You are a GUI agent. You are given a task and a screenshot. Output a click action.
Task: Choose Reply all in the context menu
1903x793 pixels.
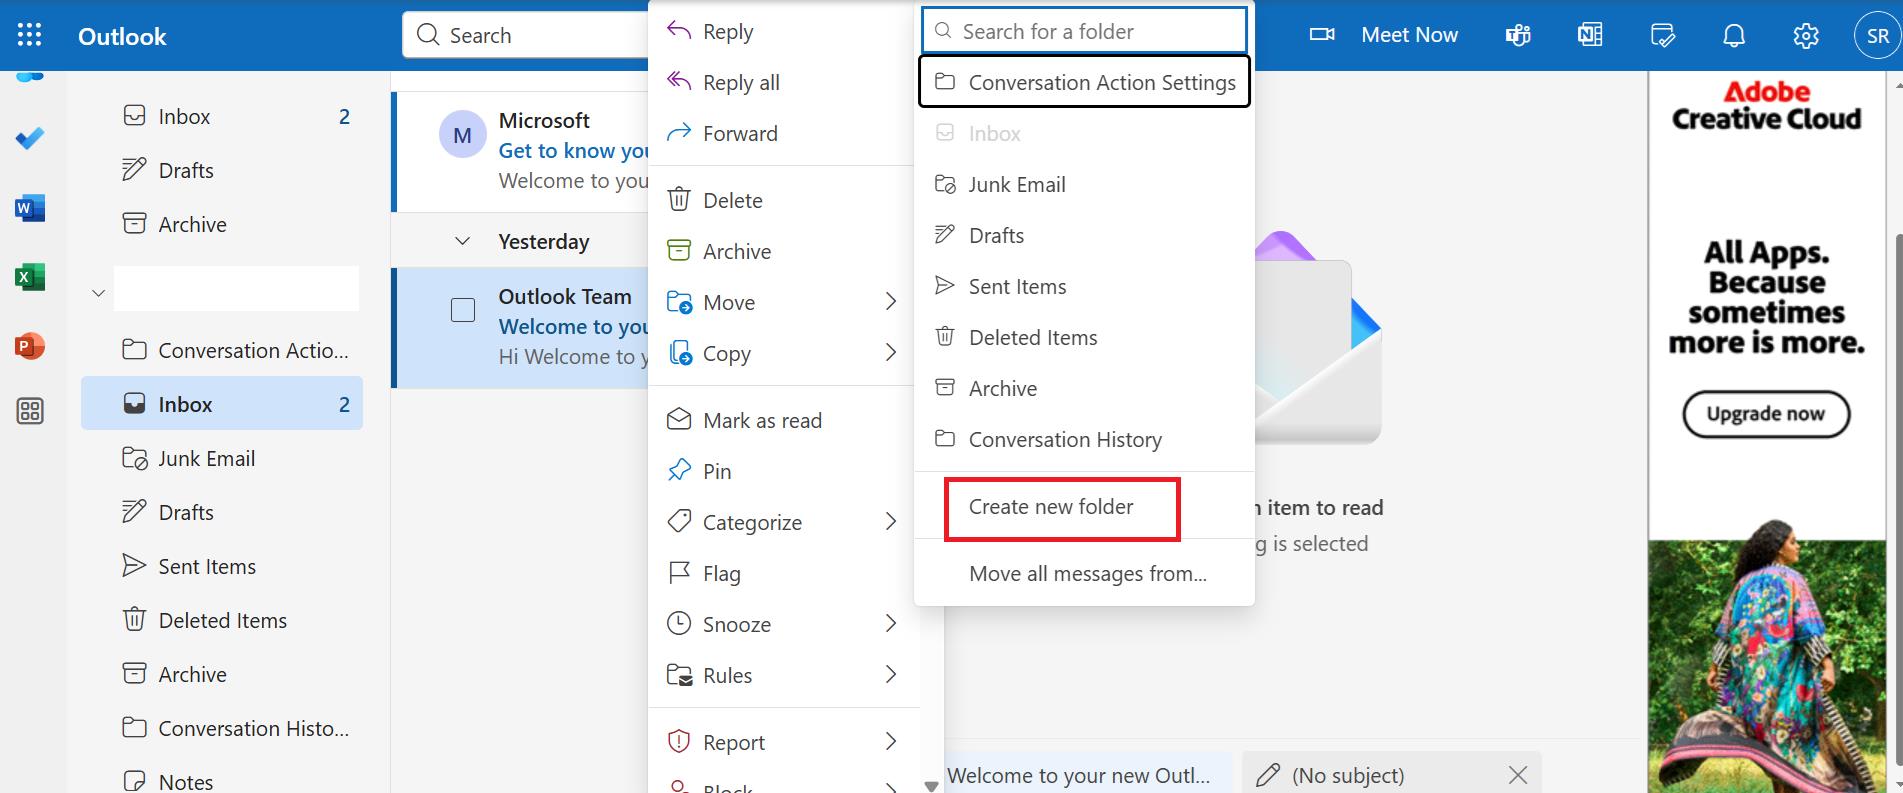[x=784, y=82]
